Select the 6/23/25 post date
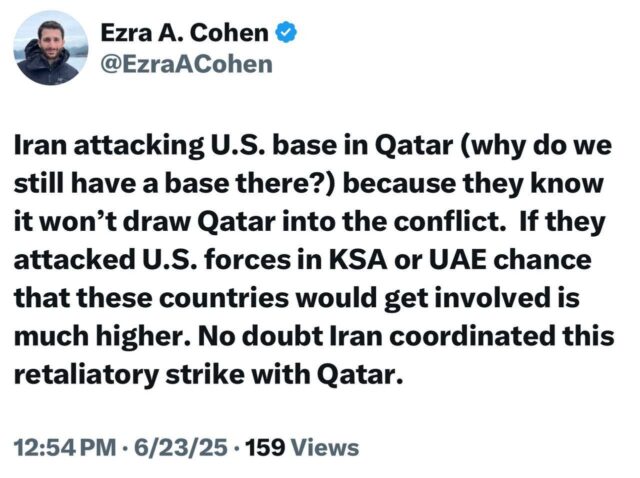The image size is (640, 478). tap(181, 447)
